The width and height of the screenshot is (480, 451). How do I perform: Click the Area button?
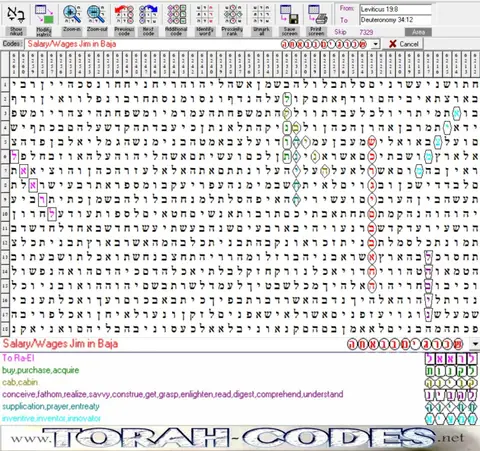[x=418, y=32]
